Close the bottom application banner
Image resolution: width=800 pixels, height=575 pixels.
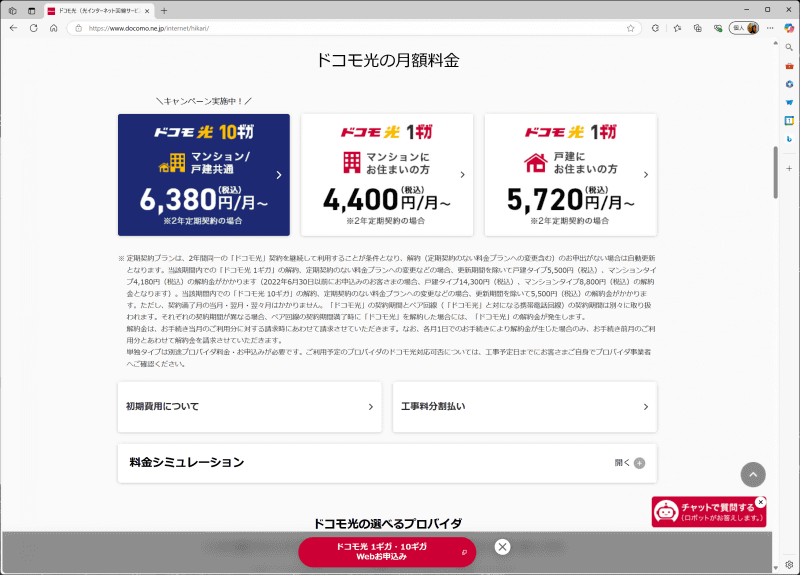click(x=503, y=547)
